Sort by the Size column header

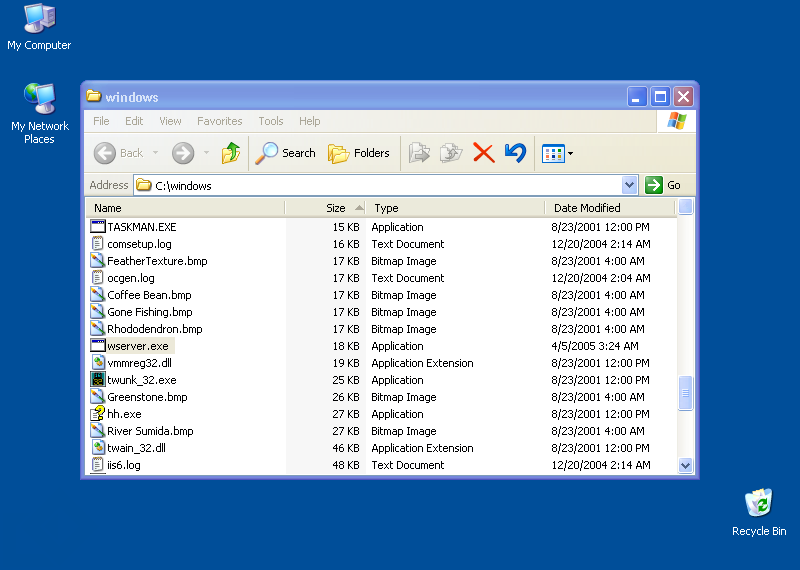coord(326,208)
